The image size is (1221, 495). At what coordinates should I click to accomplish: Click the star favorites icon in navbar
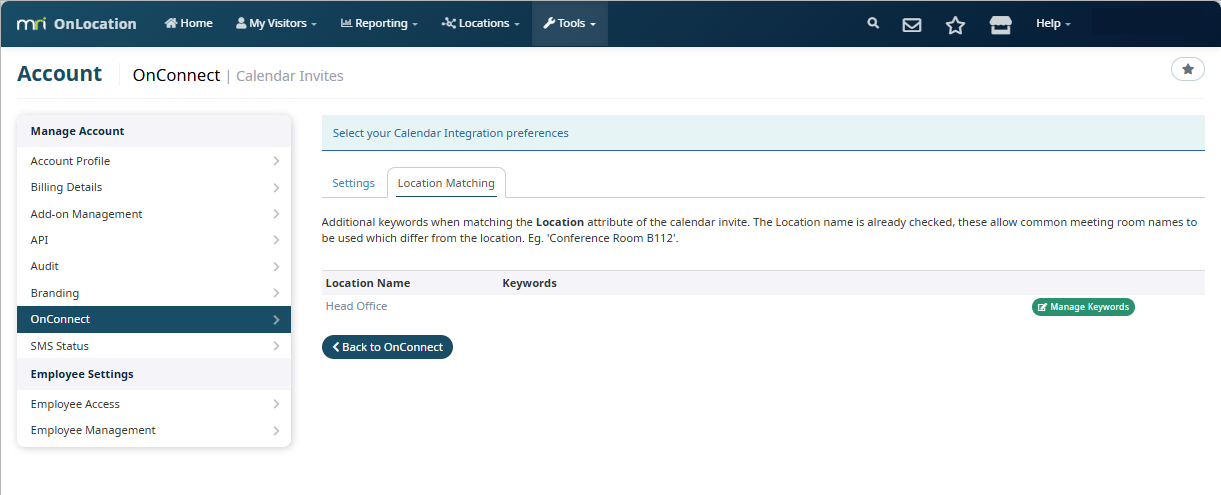(955, 24)
